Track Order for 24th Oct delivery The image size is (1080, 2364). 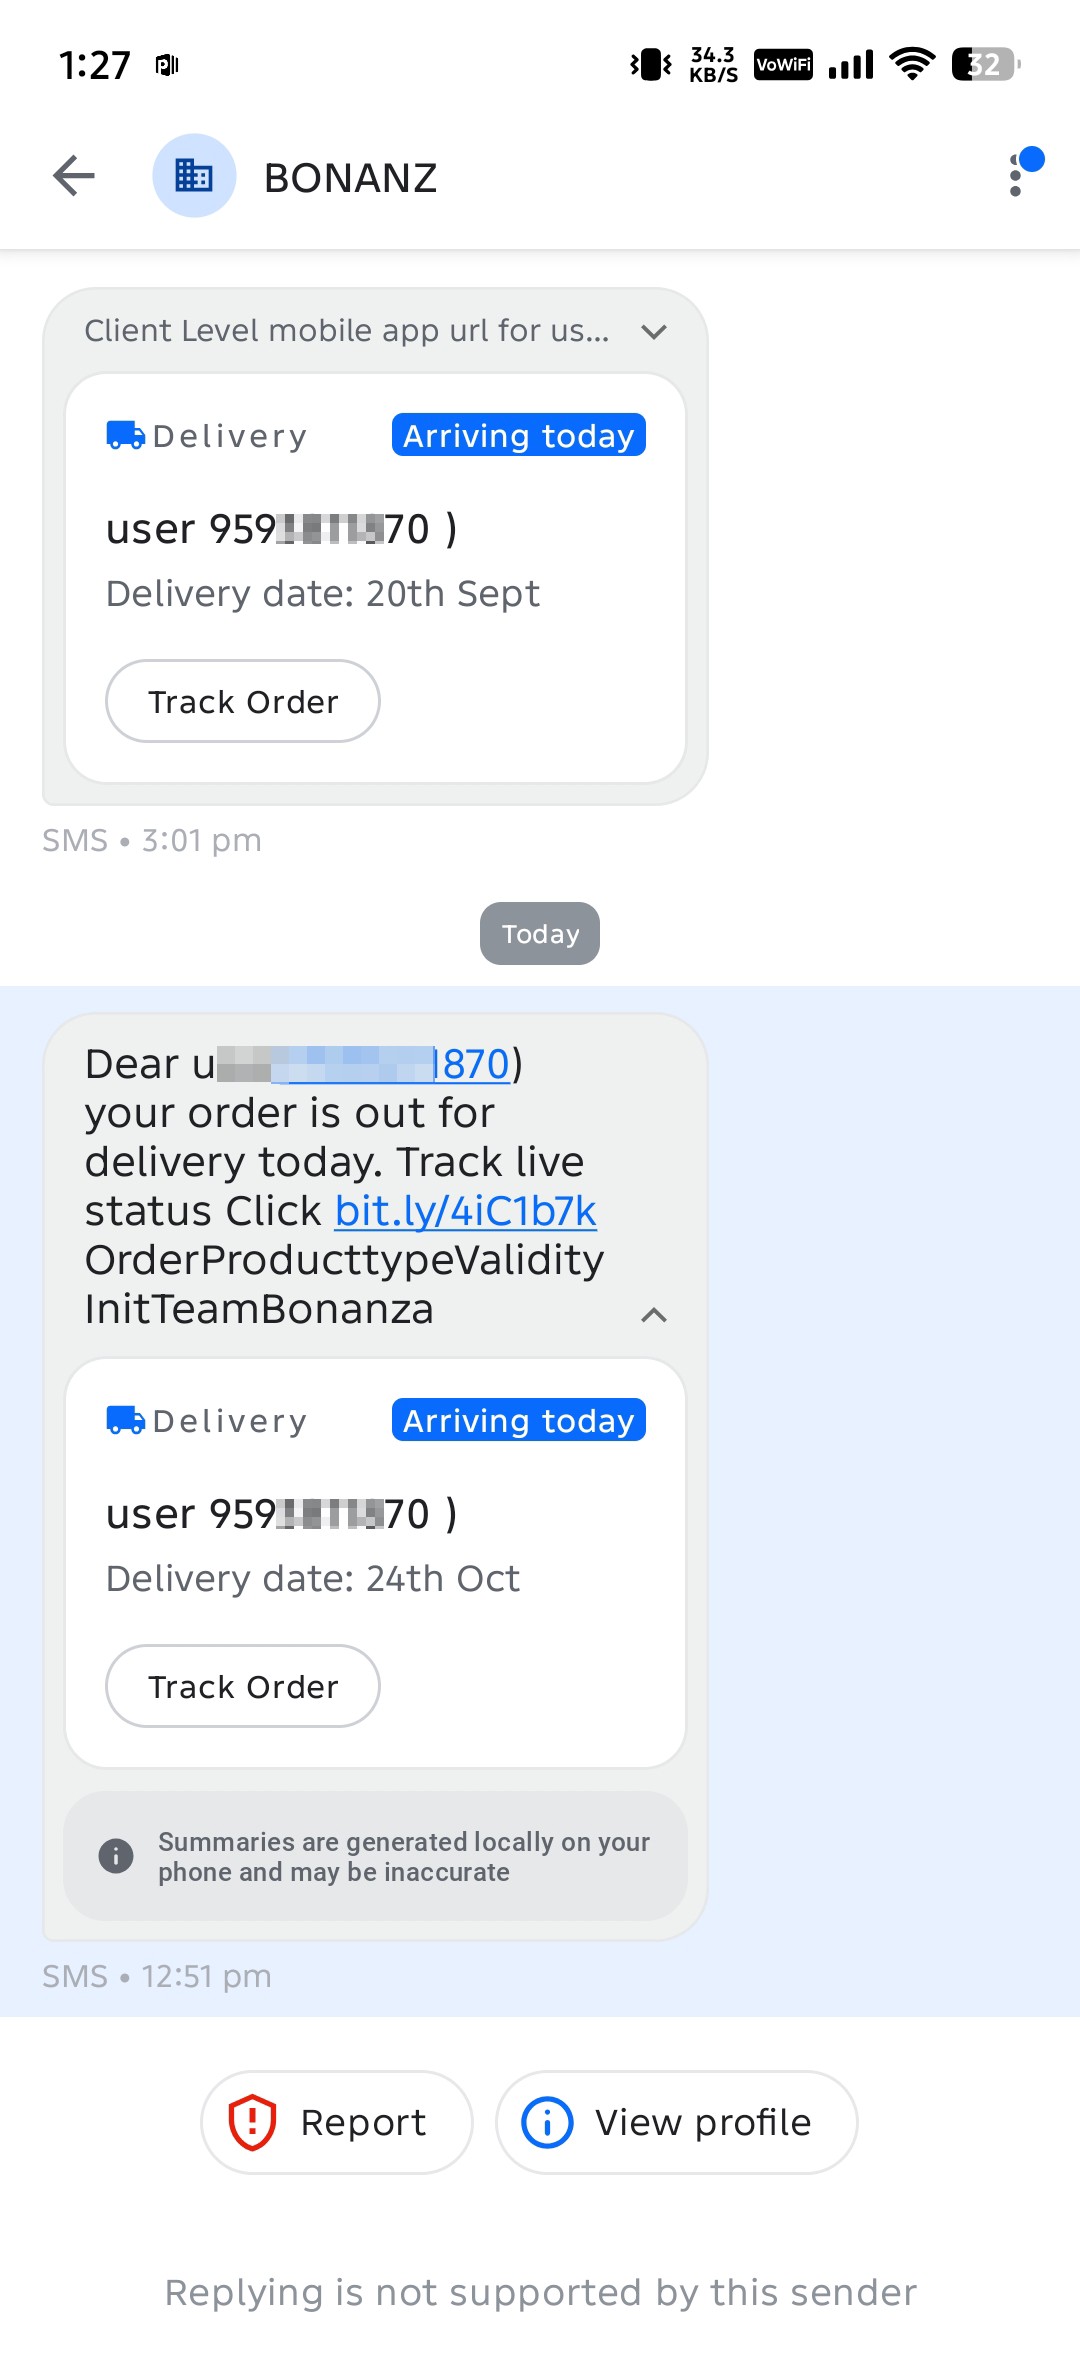[243, 1686]
